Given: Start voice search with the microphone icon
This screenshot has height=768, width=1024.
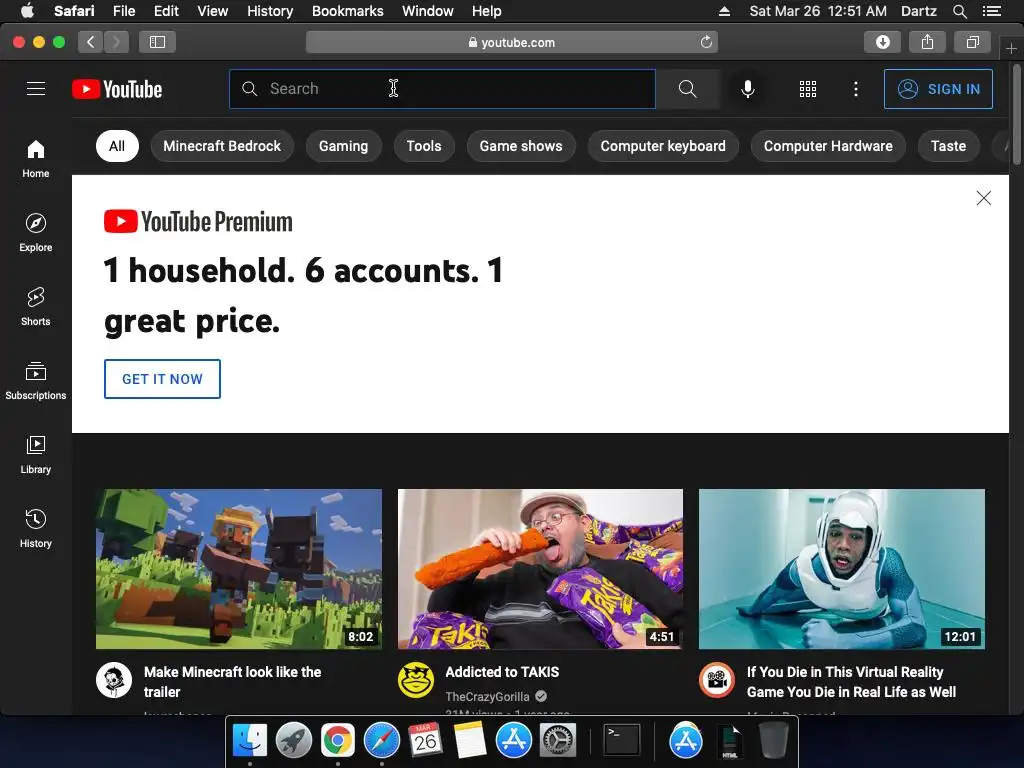Looking at the screenshot, I should pos(748,89).
